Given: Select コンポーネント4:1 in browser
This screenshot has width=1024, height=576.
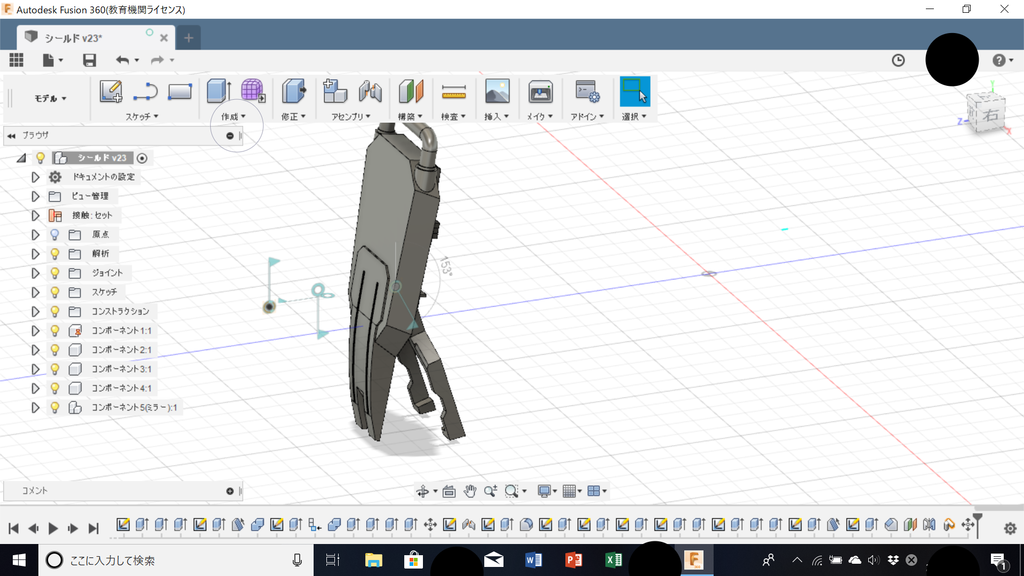Looking at the screenshot, I should tap(121, 388).
